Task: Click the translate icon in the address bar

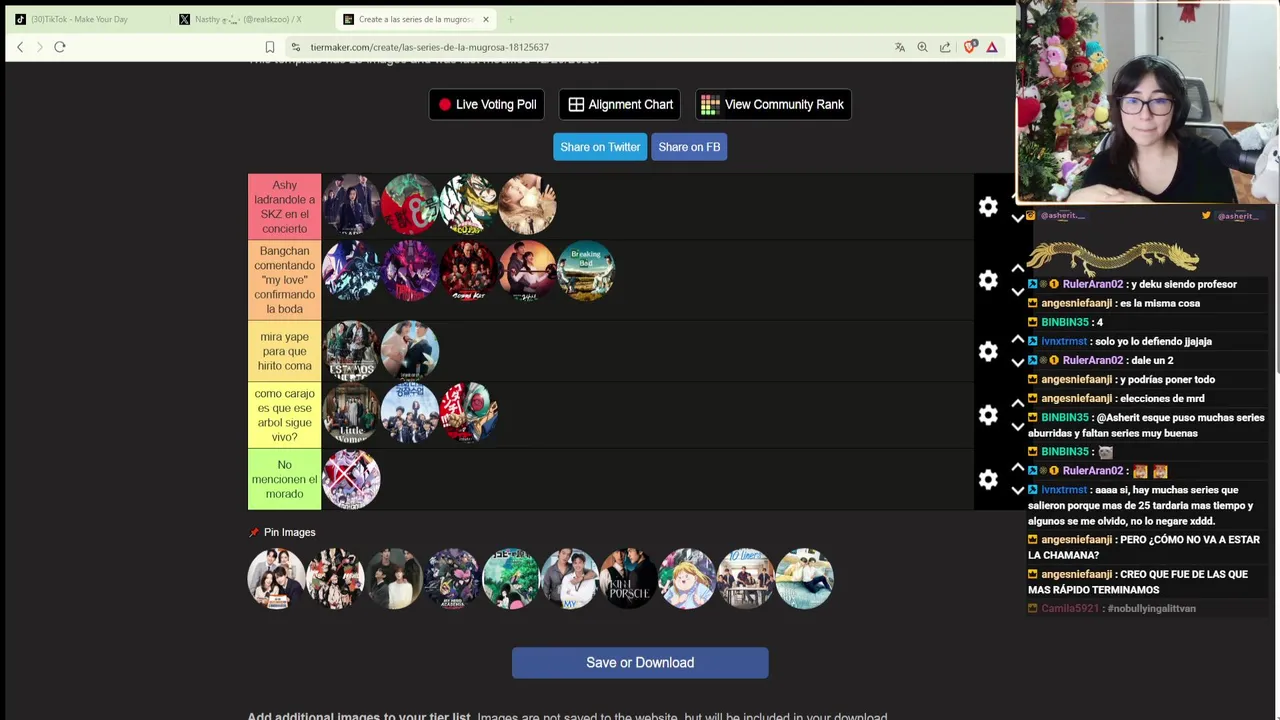Action: pos(900,47)
